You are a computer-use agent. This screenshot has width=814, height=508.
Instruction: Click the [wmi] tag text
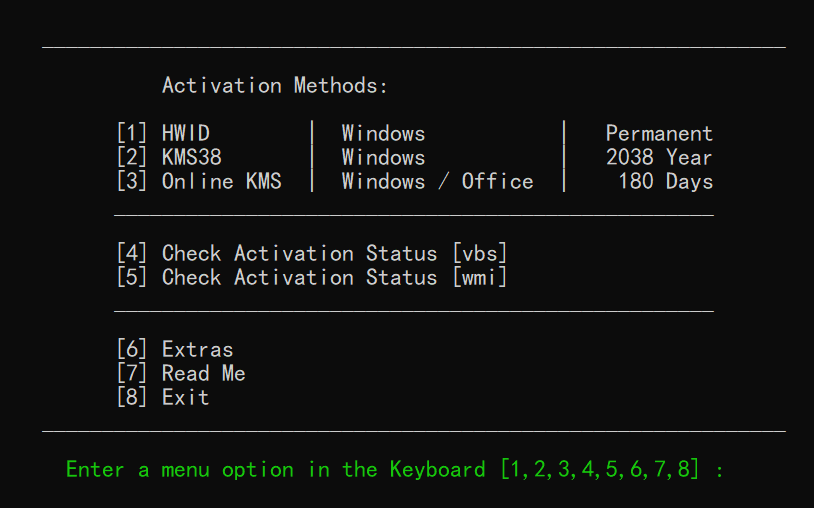point(479,278)
